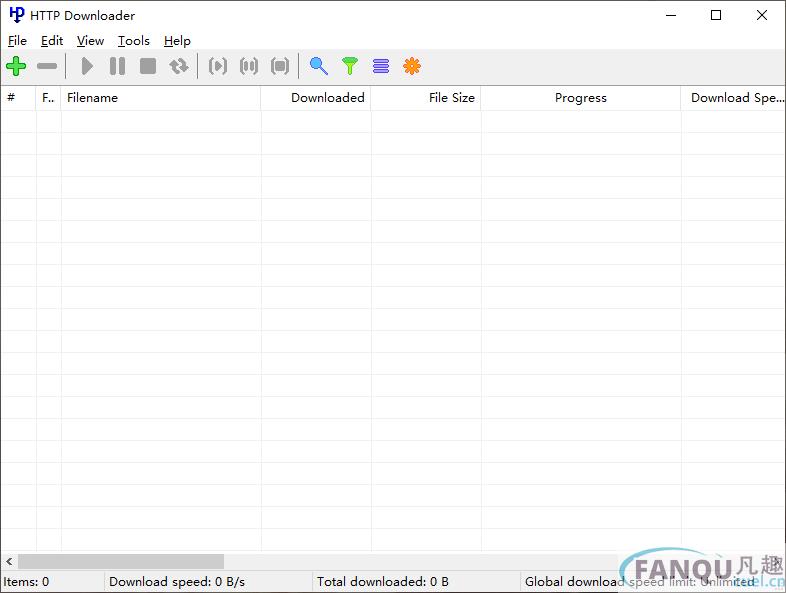Image resolution: width=786 pixels, height=593 pixels.
Task: Open the Tools menu
Action: point(134,41)
